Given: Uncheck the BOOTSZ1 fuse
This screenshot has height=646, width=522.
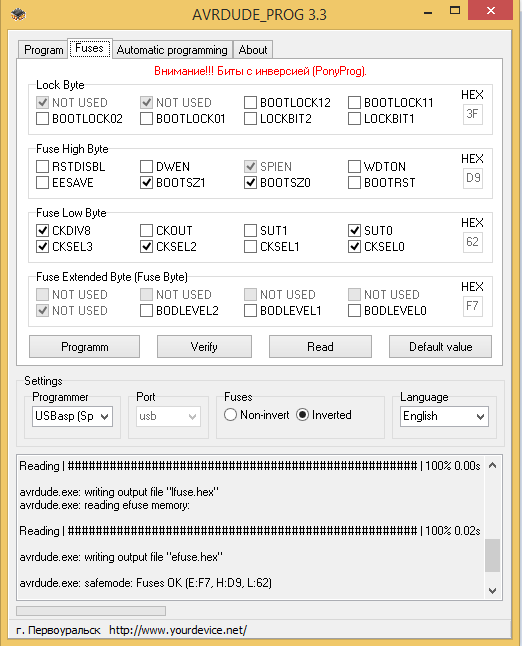Looking at the screenshot, I should point(146,183).
